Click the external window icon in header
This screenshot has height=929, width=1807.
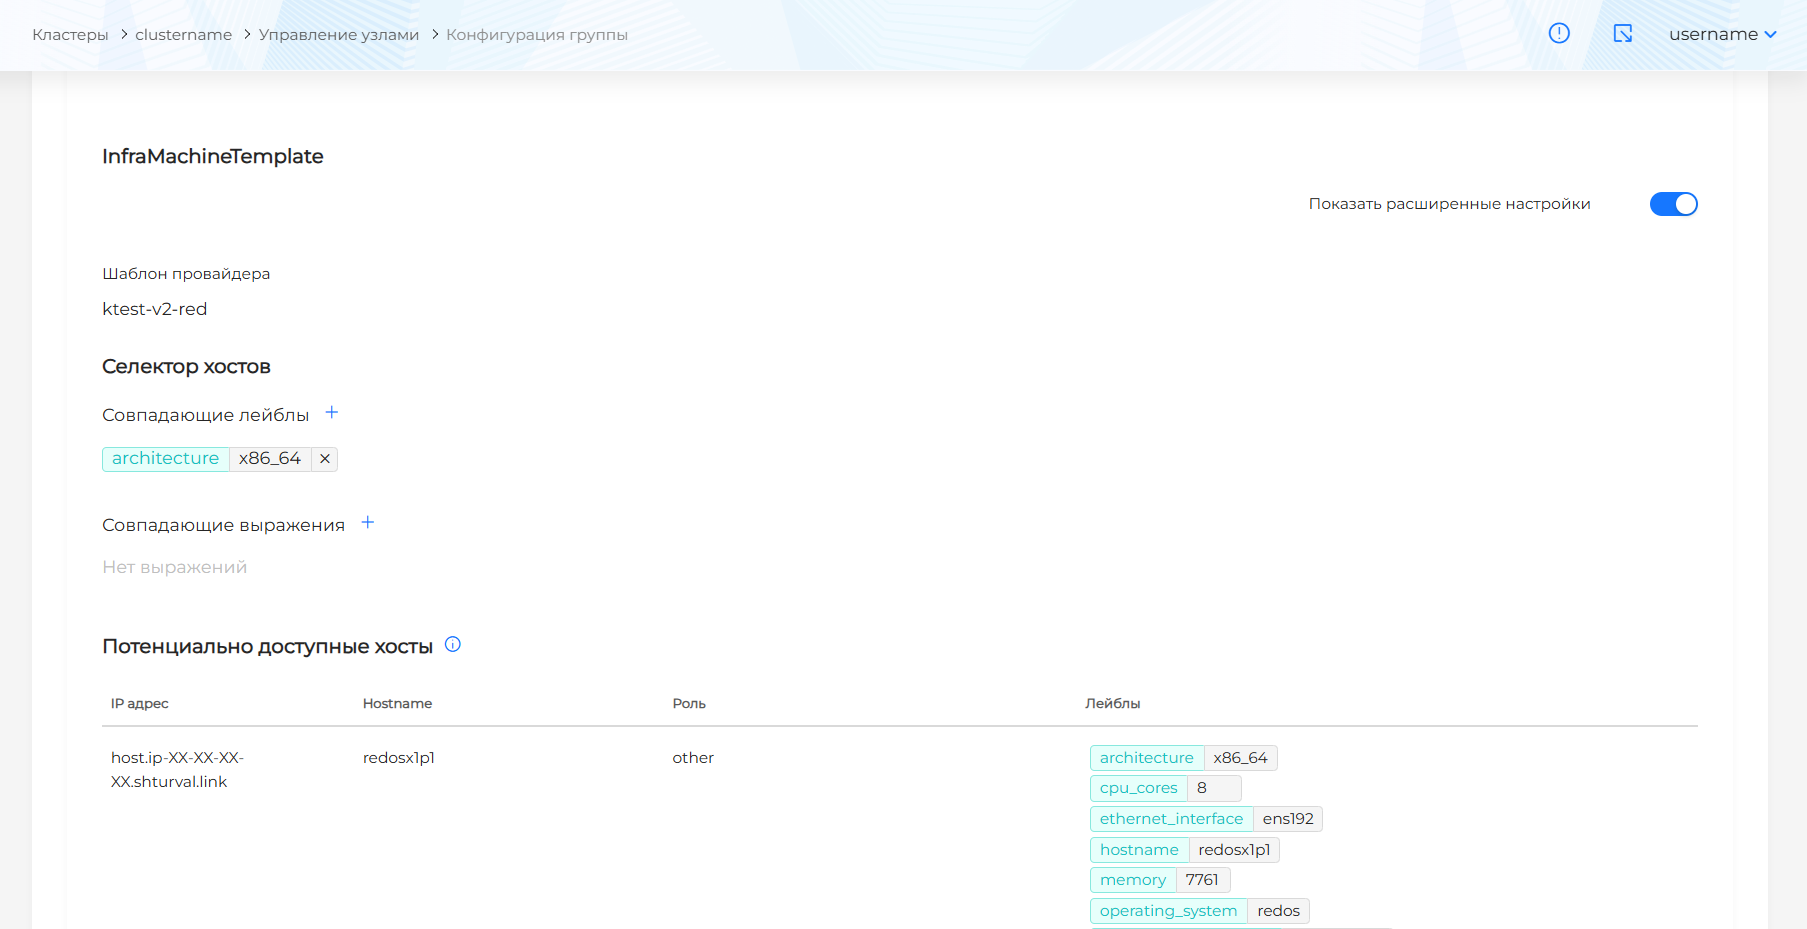click(1623, 33)
